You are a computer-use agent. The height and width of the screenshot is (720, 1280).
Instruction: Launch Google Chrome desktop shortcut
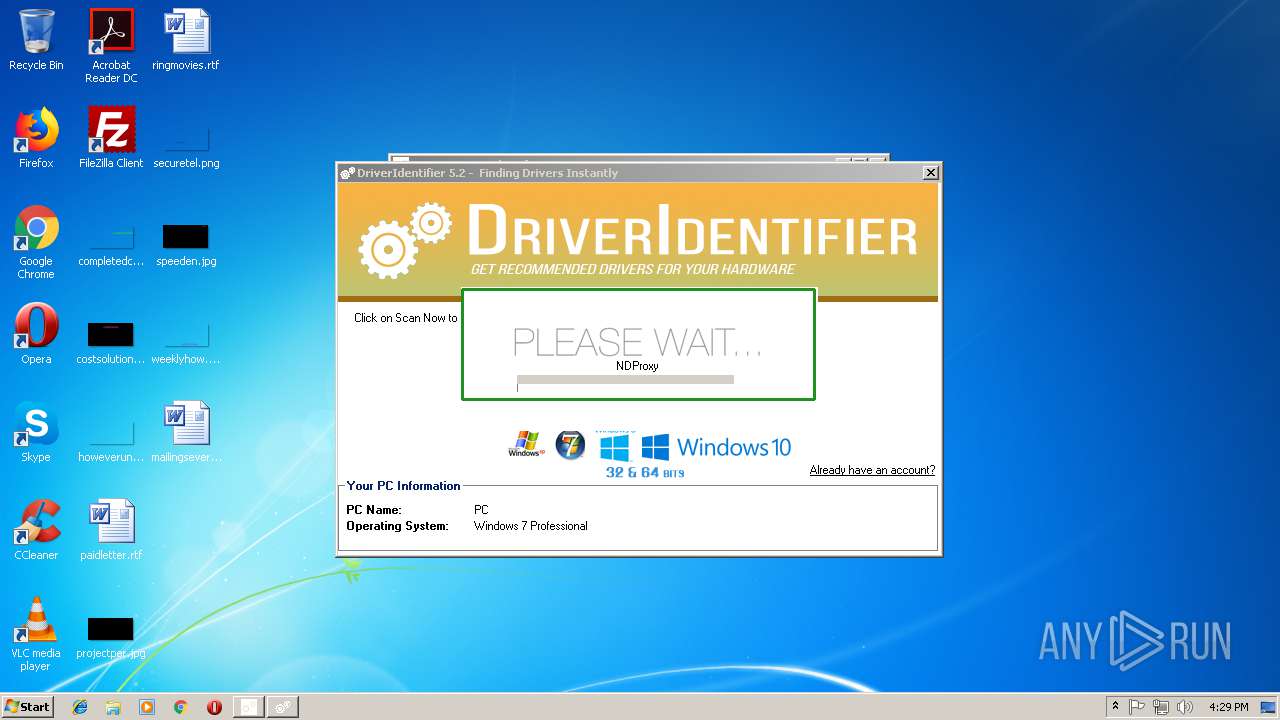36,242
